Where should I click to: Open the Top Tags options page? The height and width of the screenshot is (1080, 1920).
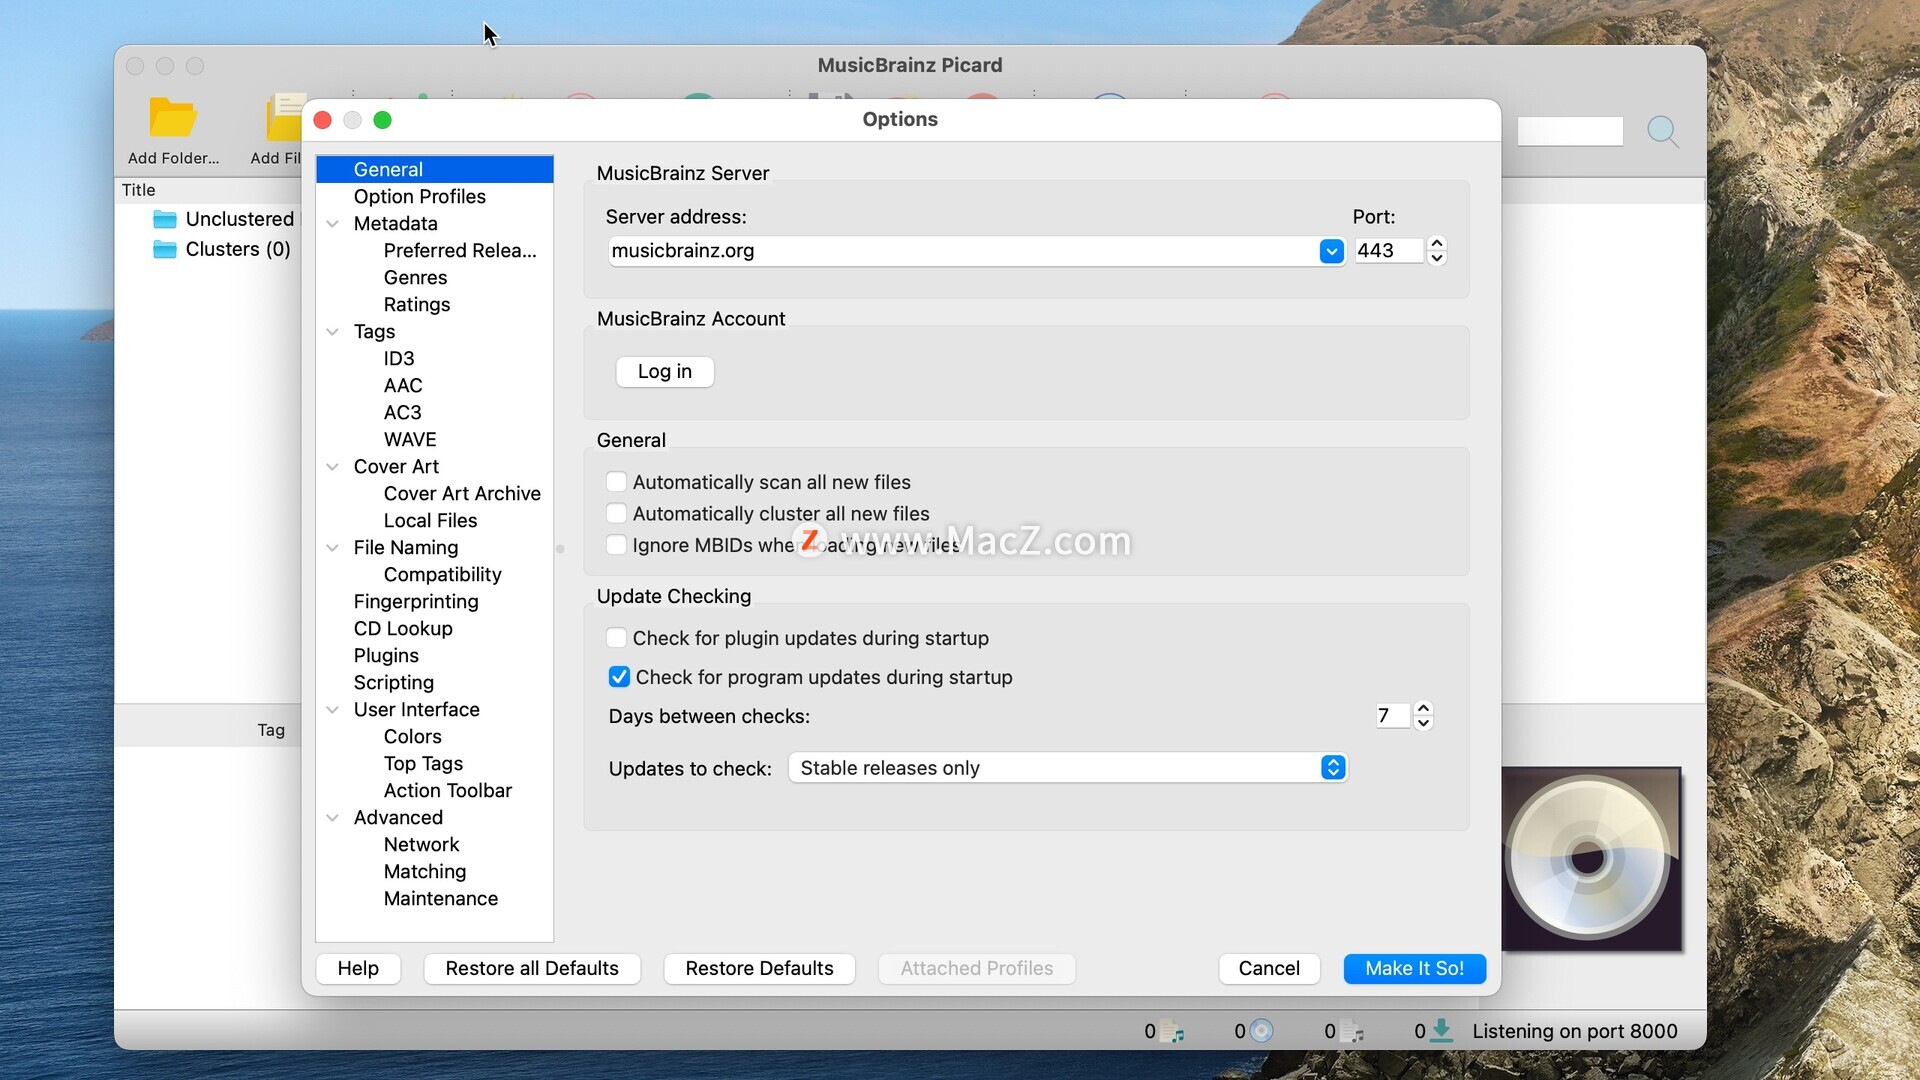(423, 764)
